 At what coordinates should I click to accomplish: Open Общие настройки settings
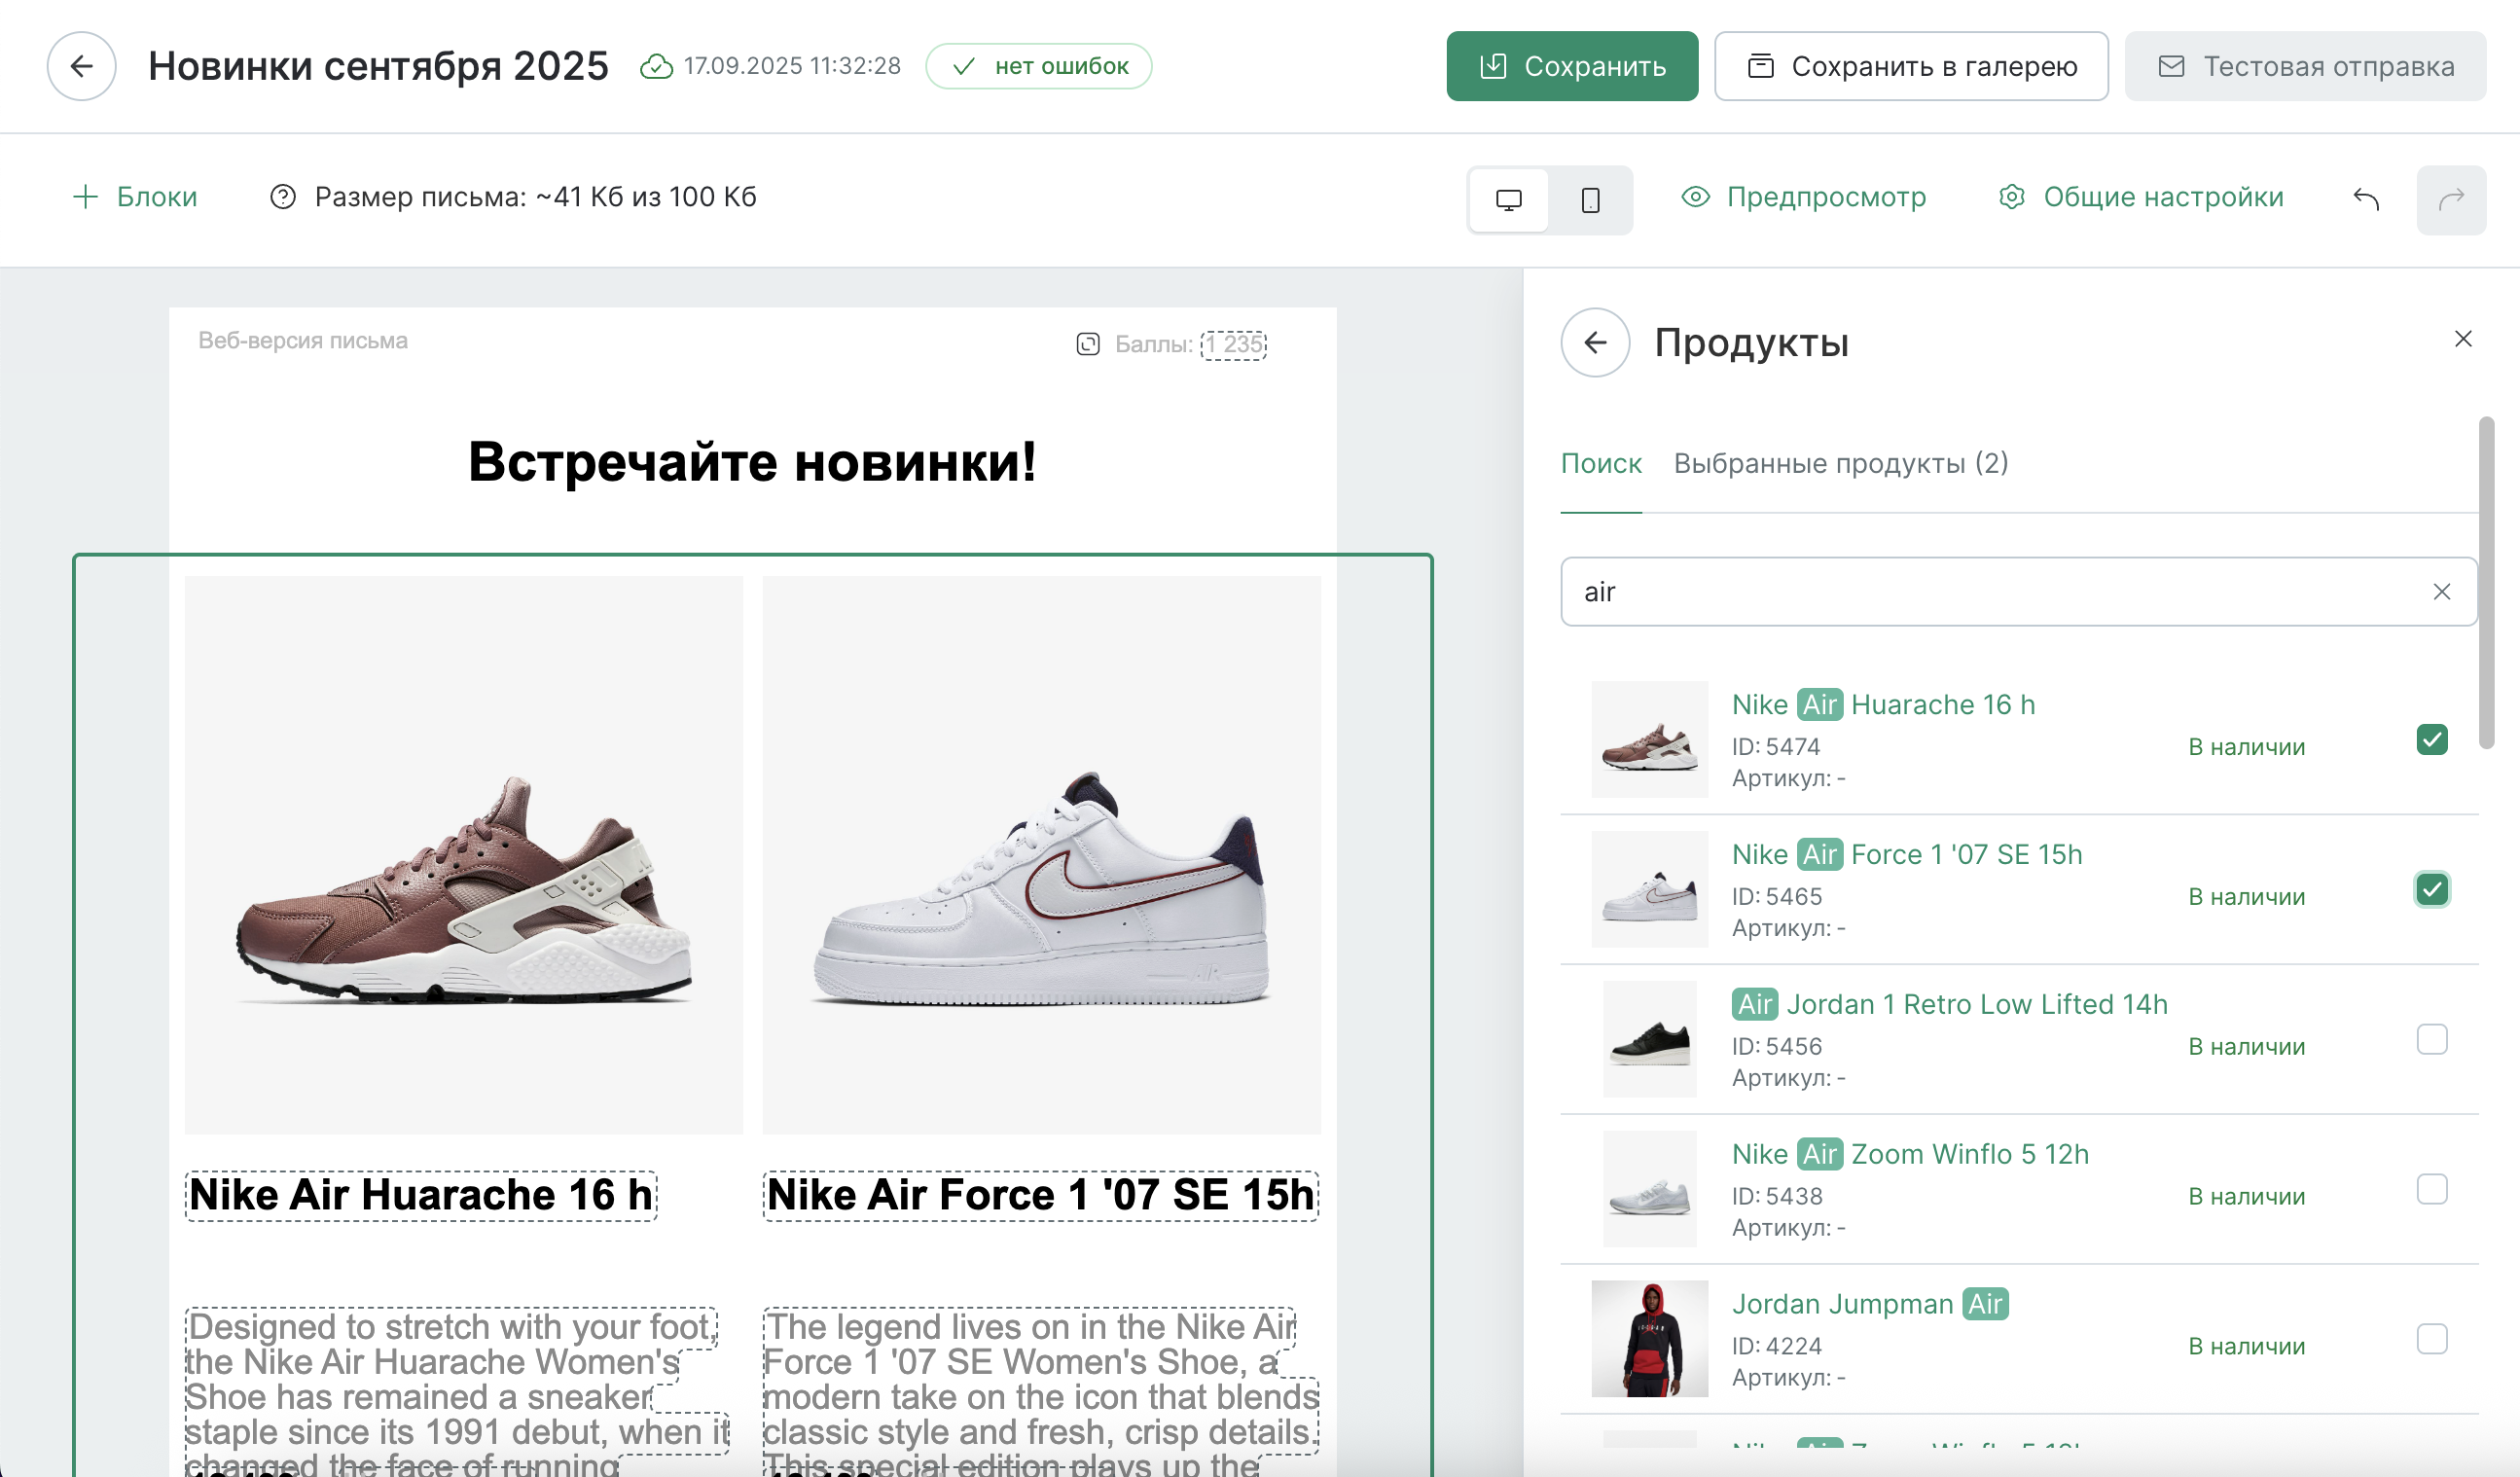[2141, 197]
